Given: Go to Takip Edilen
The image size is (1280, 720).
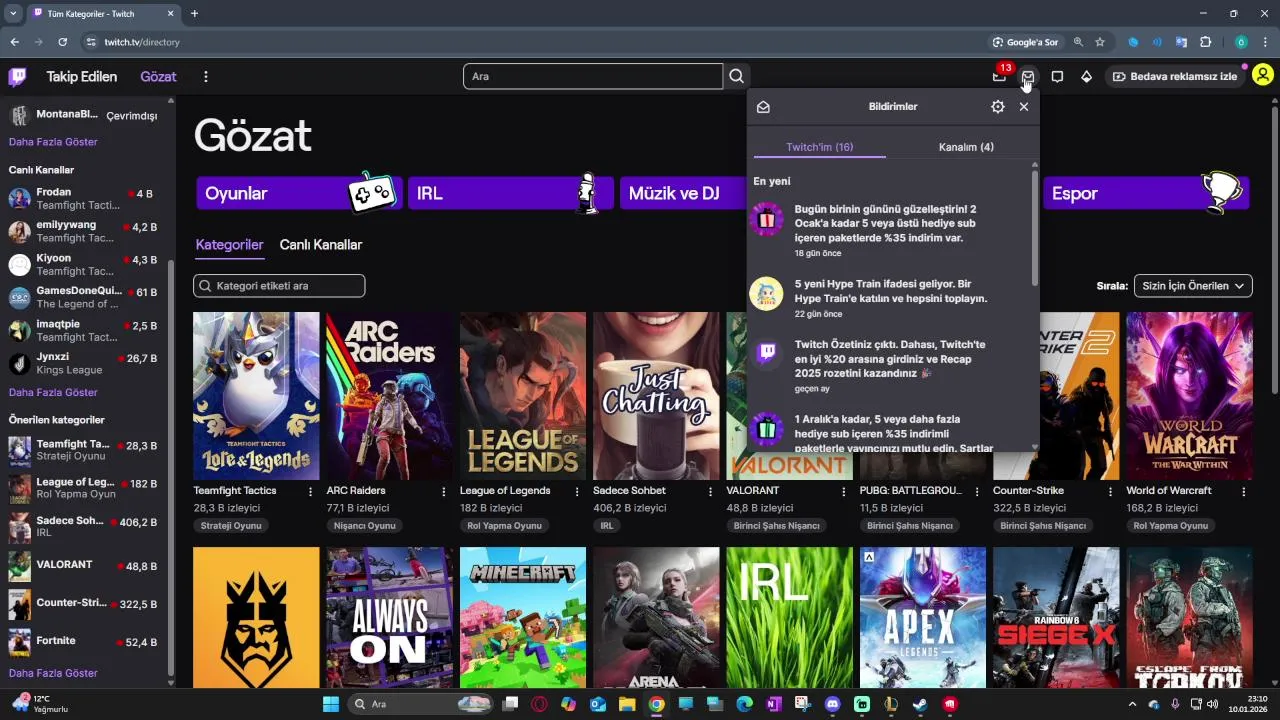Looking at the screenshot, I should coord(82,77).
